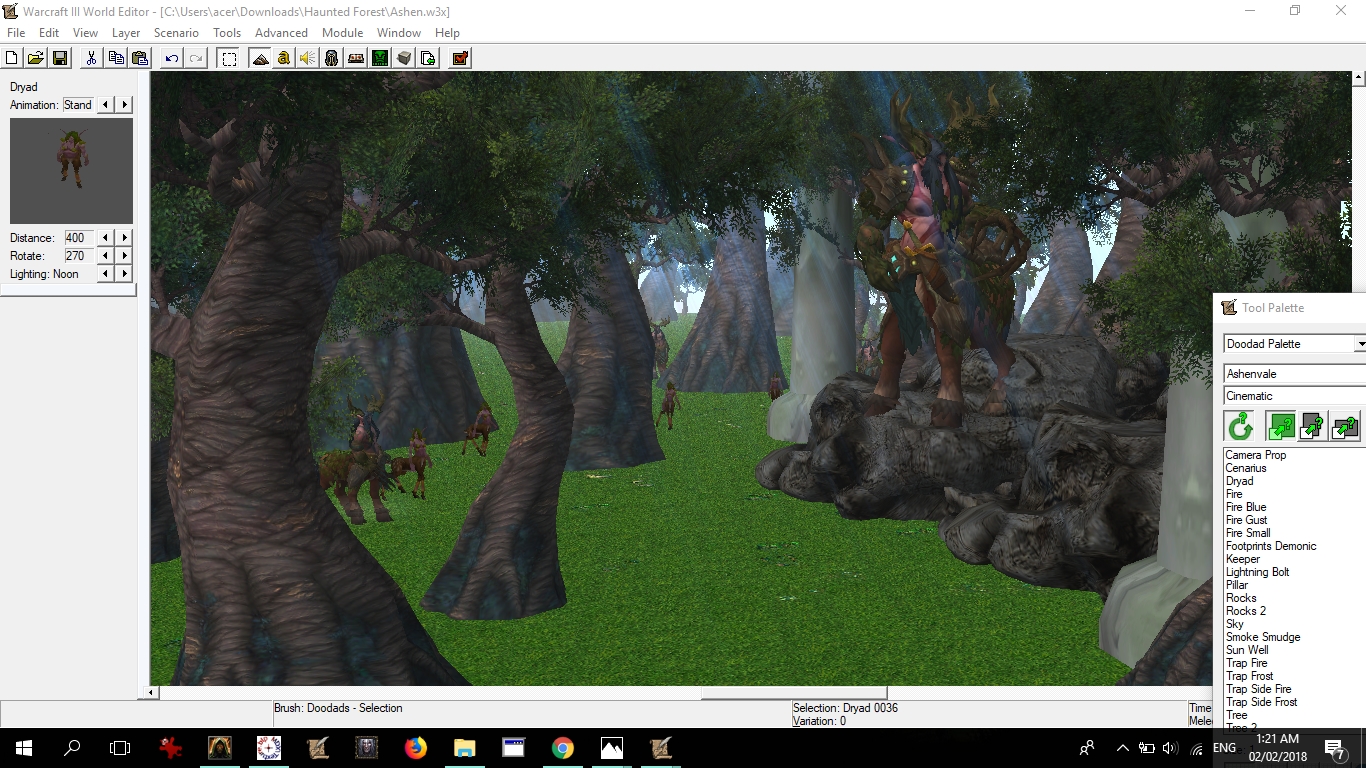The height and width of the screenshot is (768, 1366).
Task: Click the Copy toolbar icon
Action: 116,58
